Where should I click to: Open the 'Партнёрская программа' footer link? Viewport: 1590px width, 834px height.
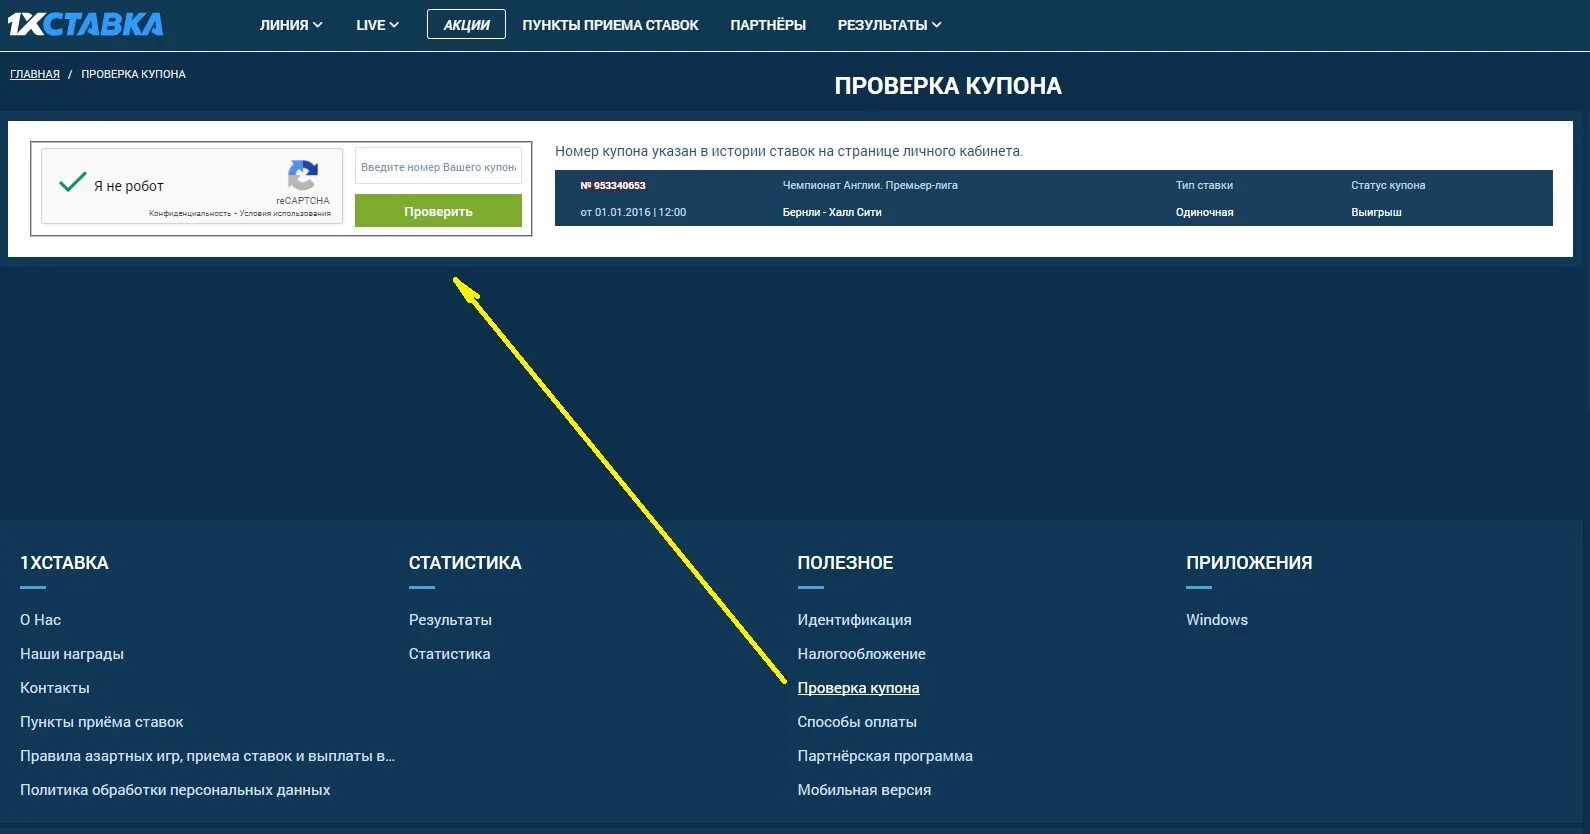pos(885,756)
